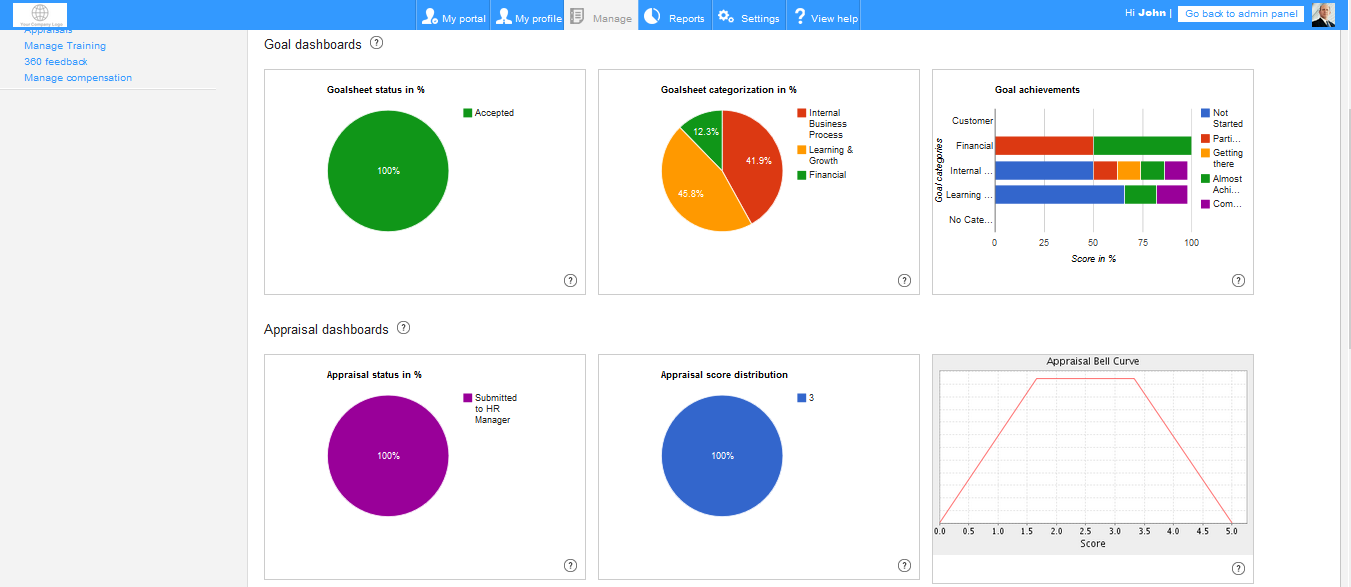Click help icon in Appraisal status card

pyautogui.click(x=570, y=565)
